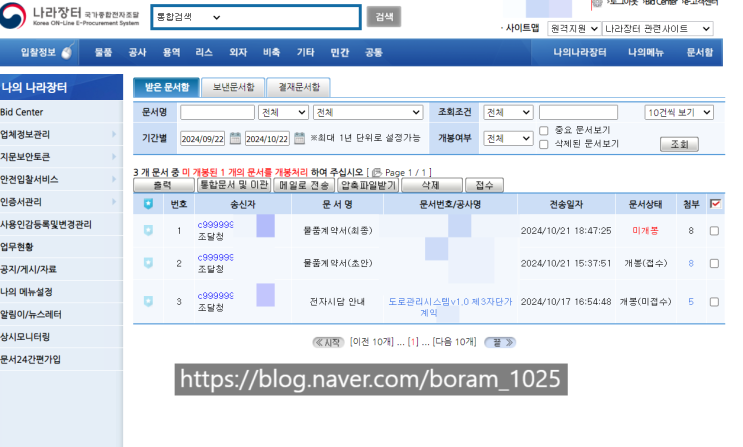Click the 조회조건 text input field
The height and width of the screenshot is (447, 743).
click(x=578, y=112)
